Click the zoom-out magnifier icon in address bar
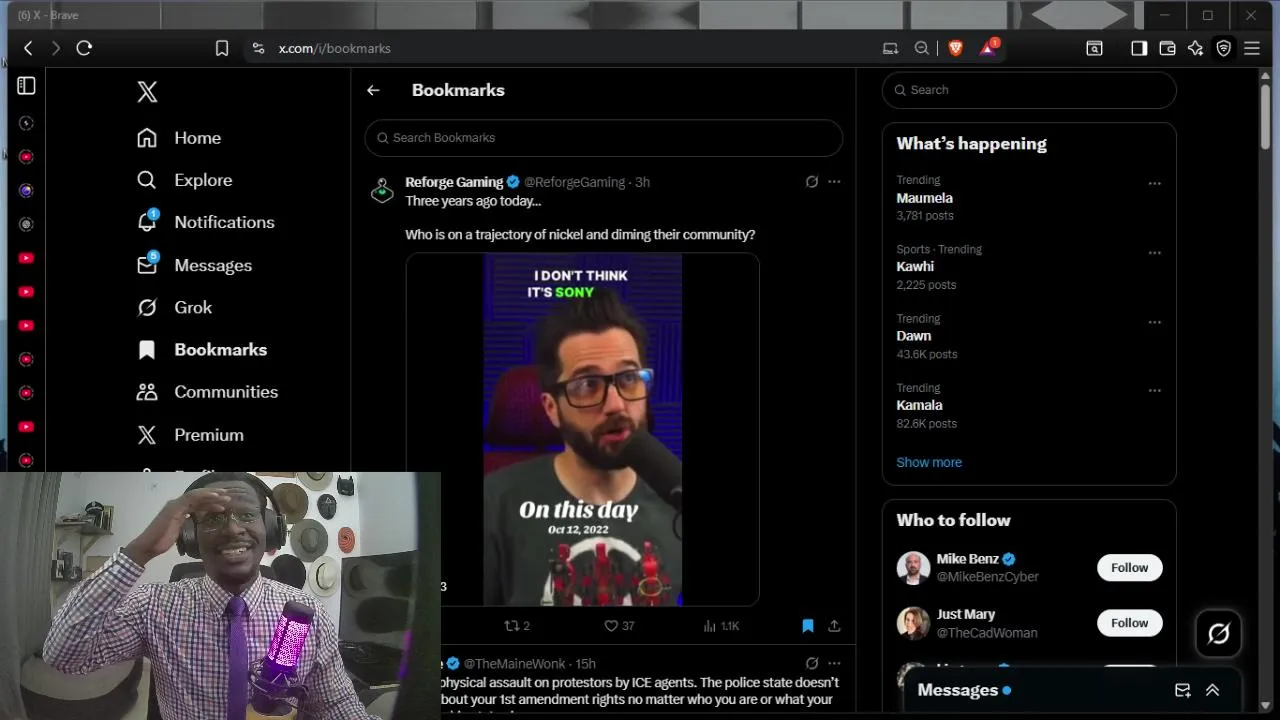1280x720 pixels. pyautogui.click(x=922, y=48)
